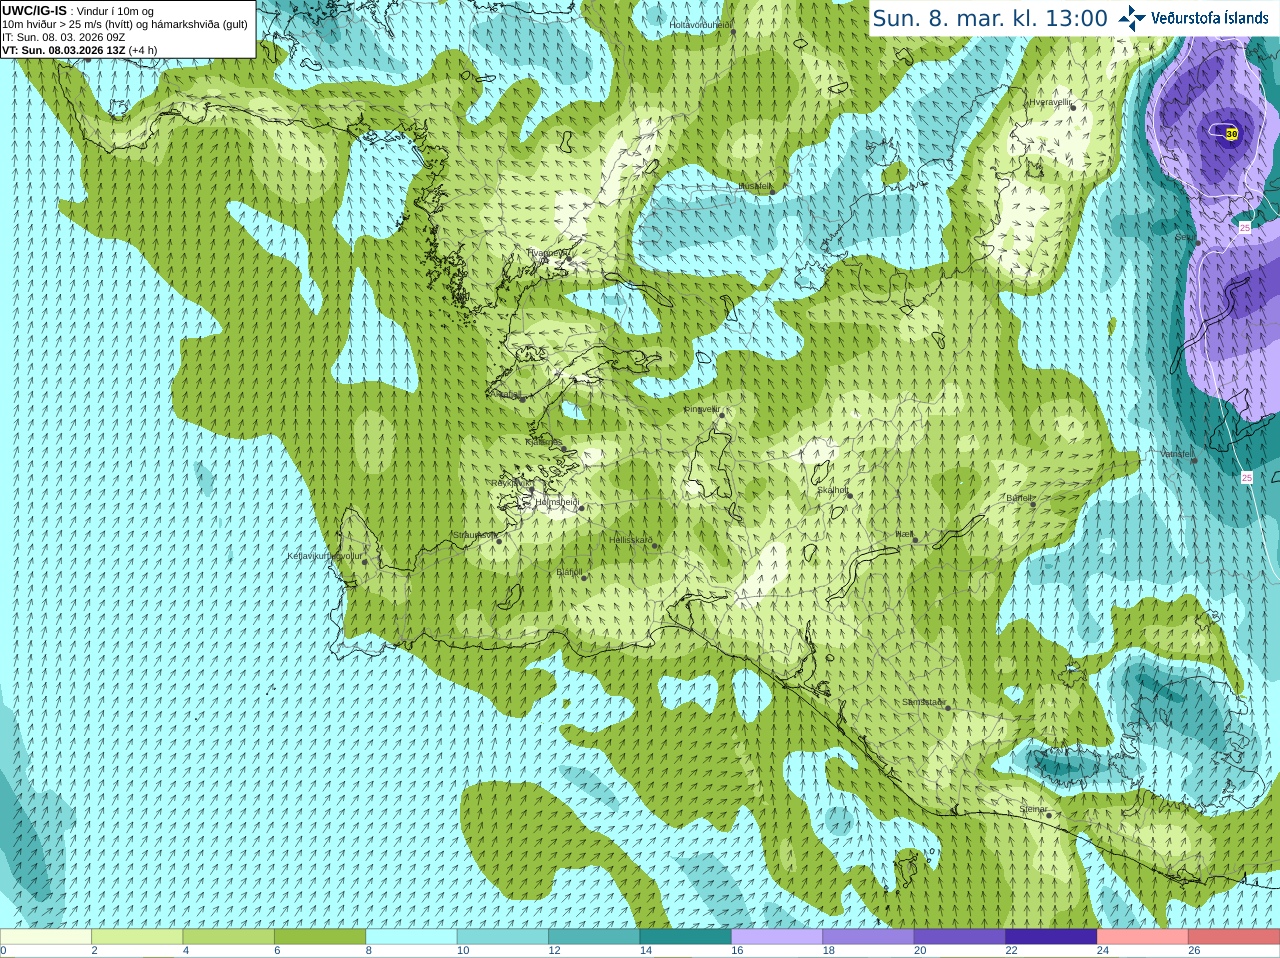Image resolution: width=1280 pixels, height=958 pixels.
Task: Pick the 0–2 m/s pale yellow legend swatch
Action: [46, 937]
